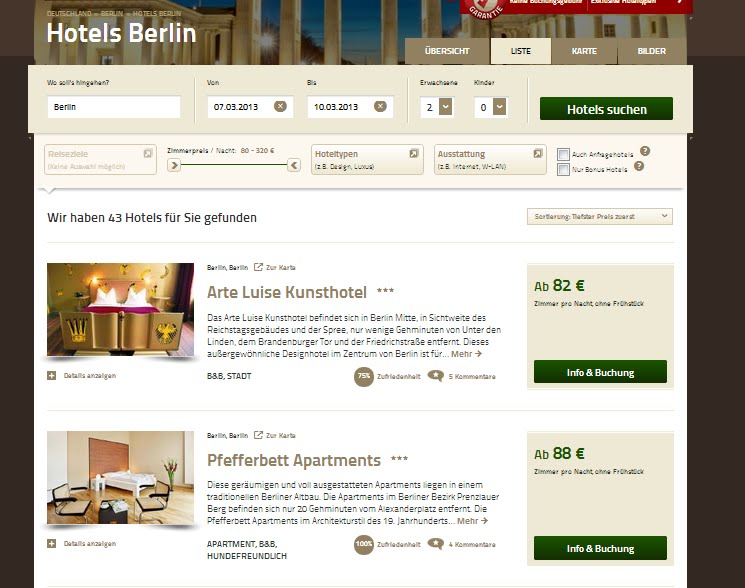
Task: Open the Kinder count dropdown
Action: [499, 106]
